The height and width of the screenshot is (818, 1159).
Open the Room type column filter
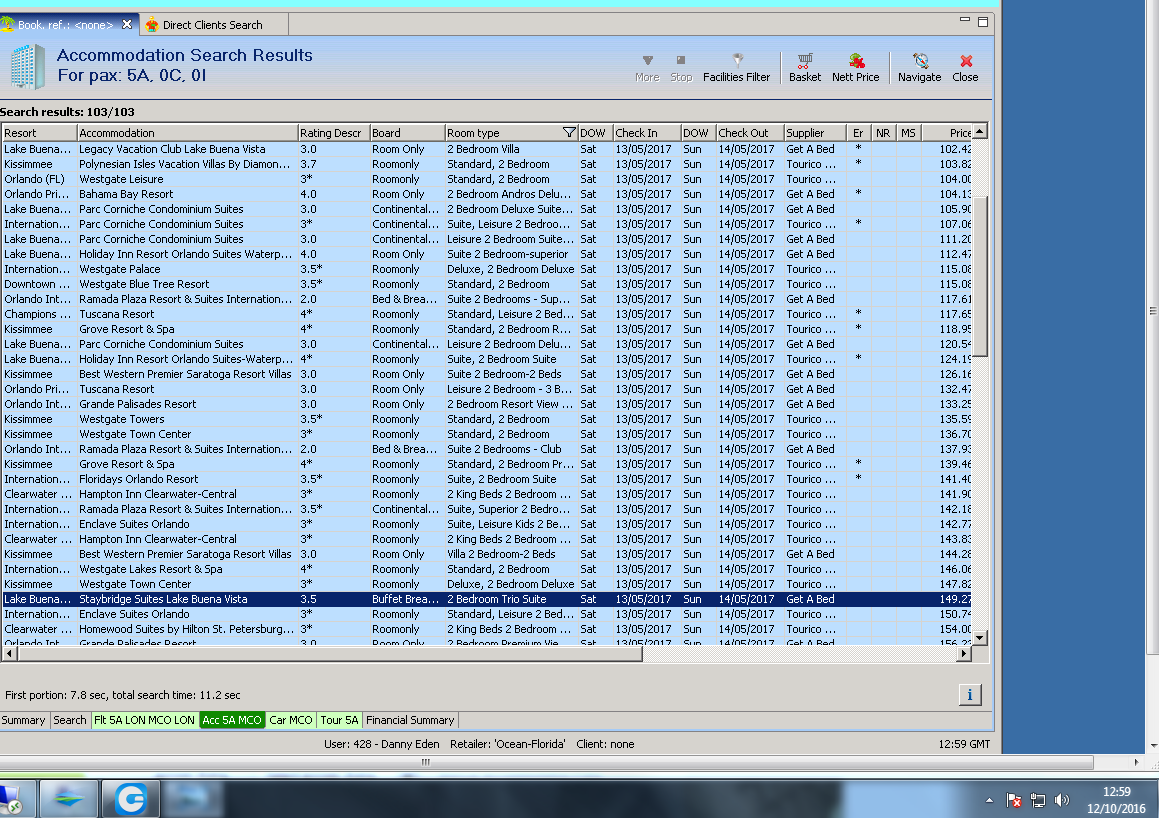569,133
